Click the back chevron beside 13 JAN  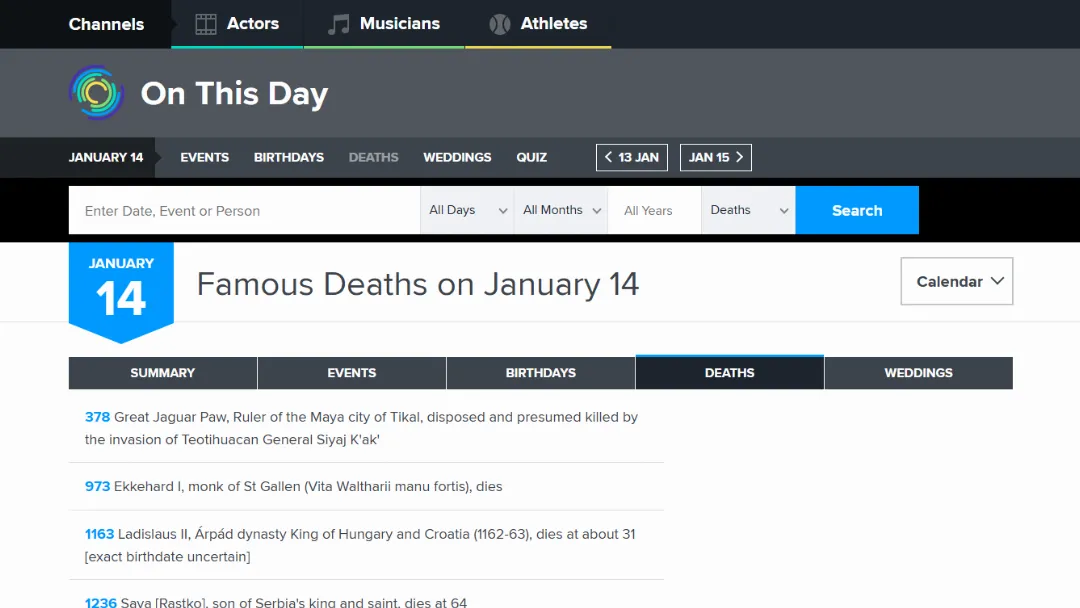[x=609, y=157]
